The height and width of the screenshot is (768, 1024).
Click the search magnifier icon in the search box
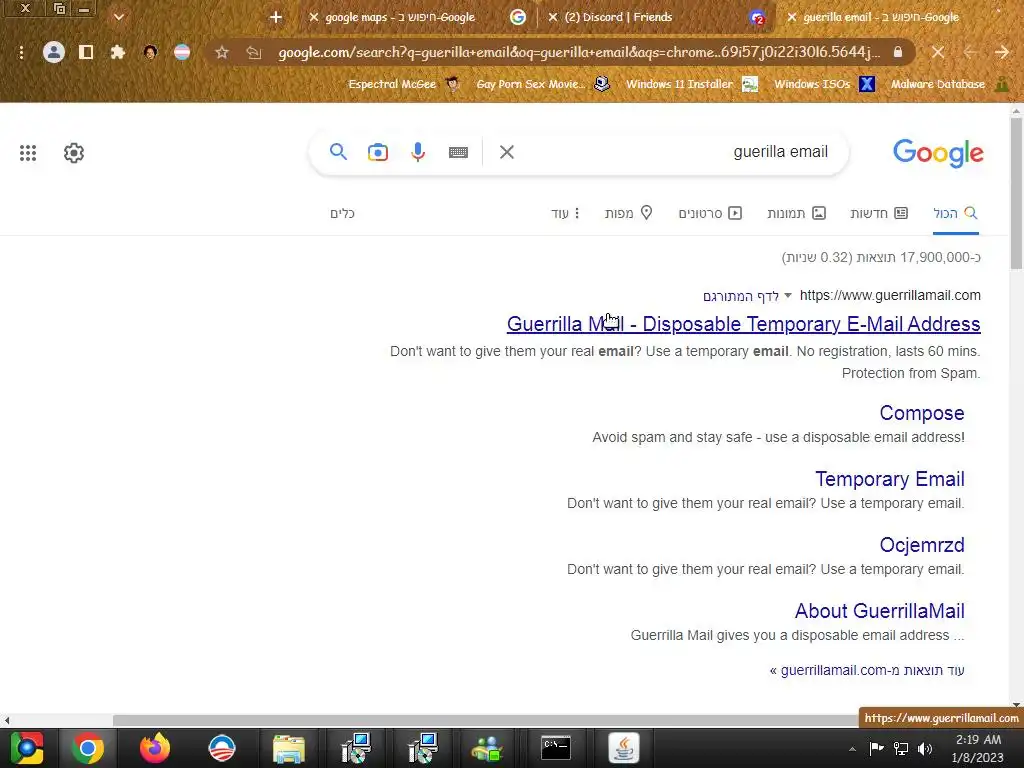338,152
